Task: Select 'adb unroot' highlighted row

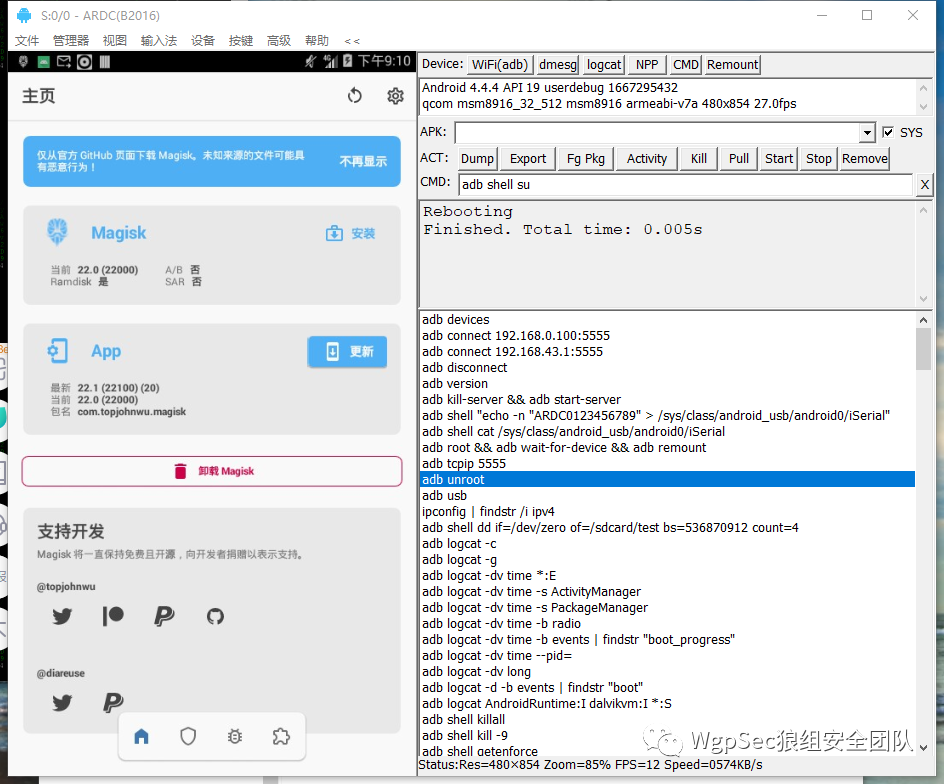Action: click(667, 479)
